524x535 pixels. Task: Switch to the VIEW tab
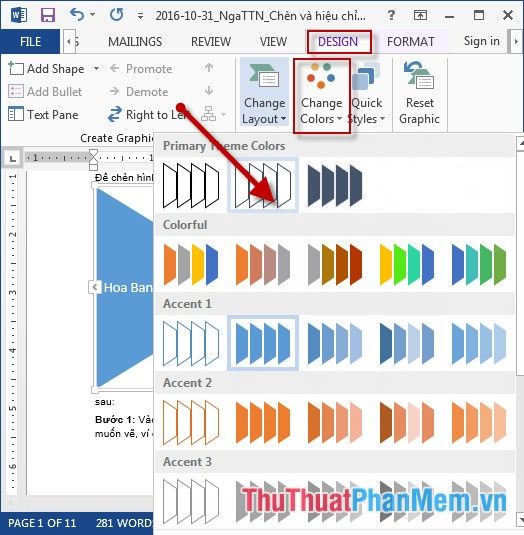pos(273,42)
